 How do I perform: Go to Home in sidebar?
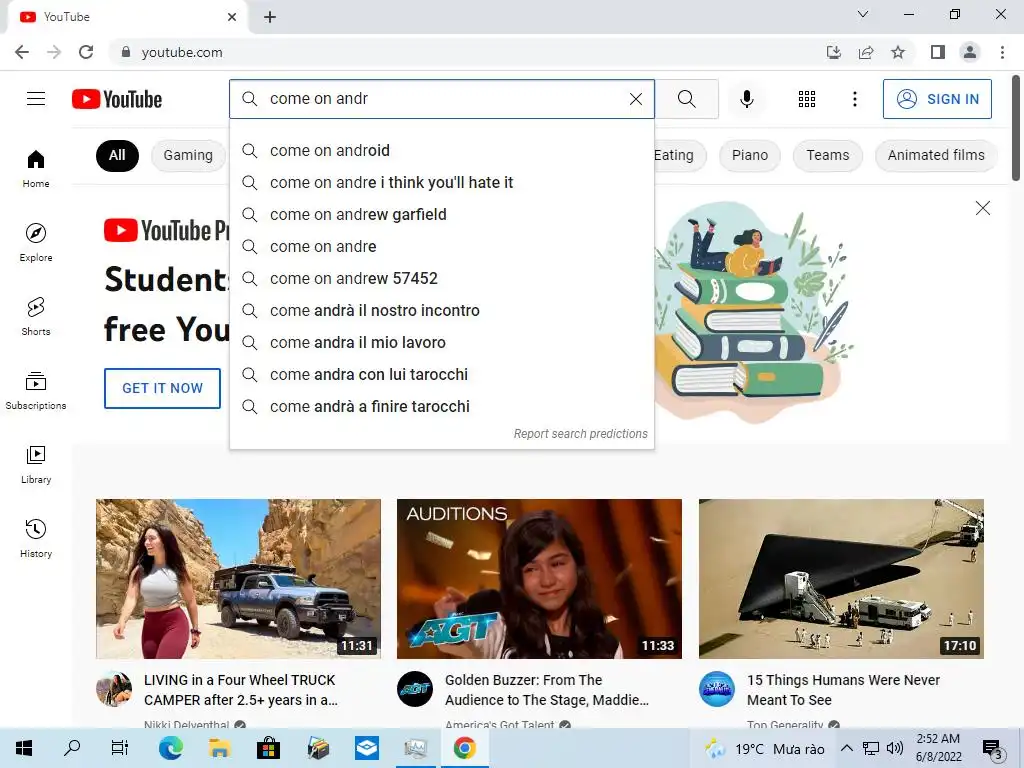pyautogui.click(x=36, y=168)
